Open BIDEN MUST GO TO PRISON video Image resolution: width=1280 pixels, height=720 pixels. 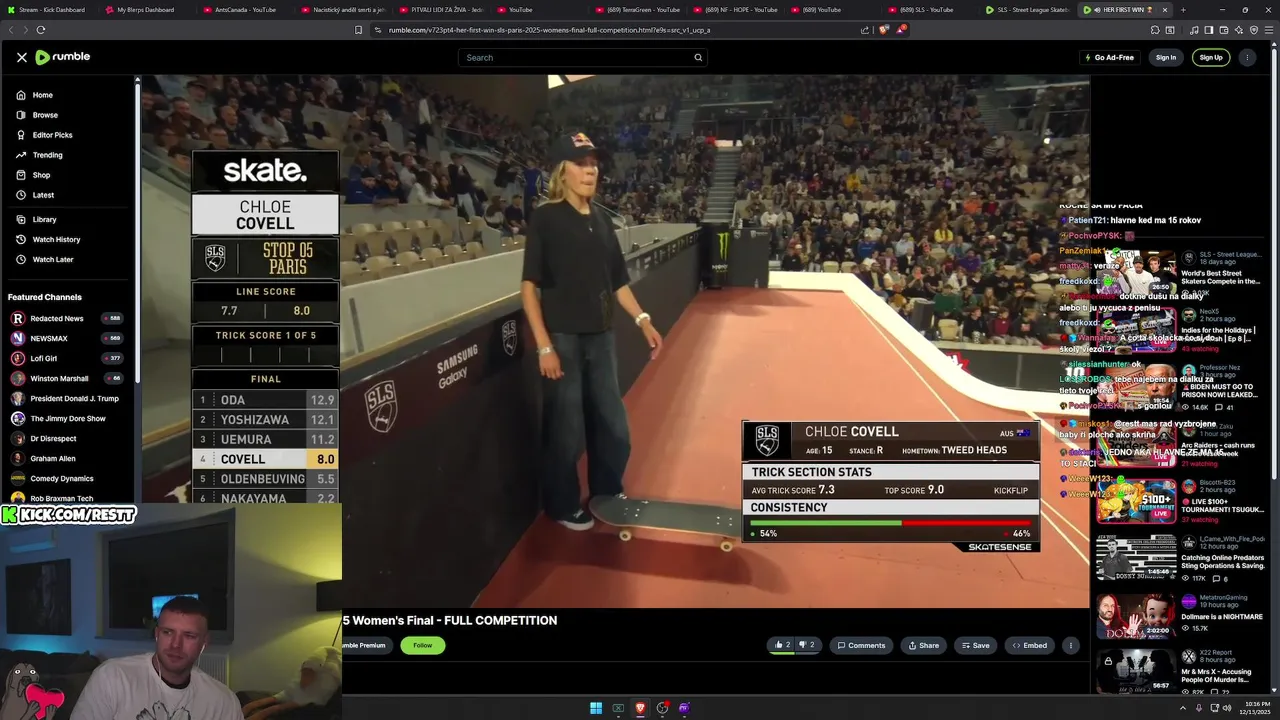(1136, 385)
